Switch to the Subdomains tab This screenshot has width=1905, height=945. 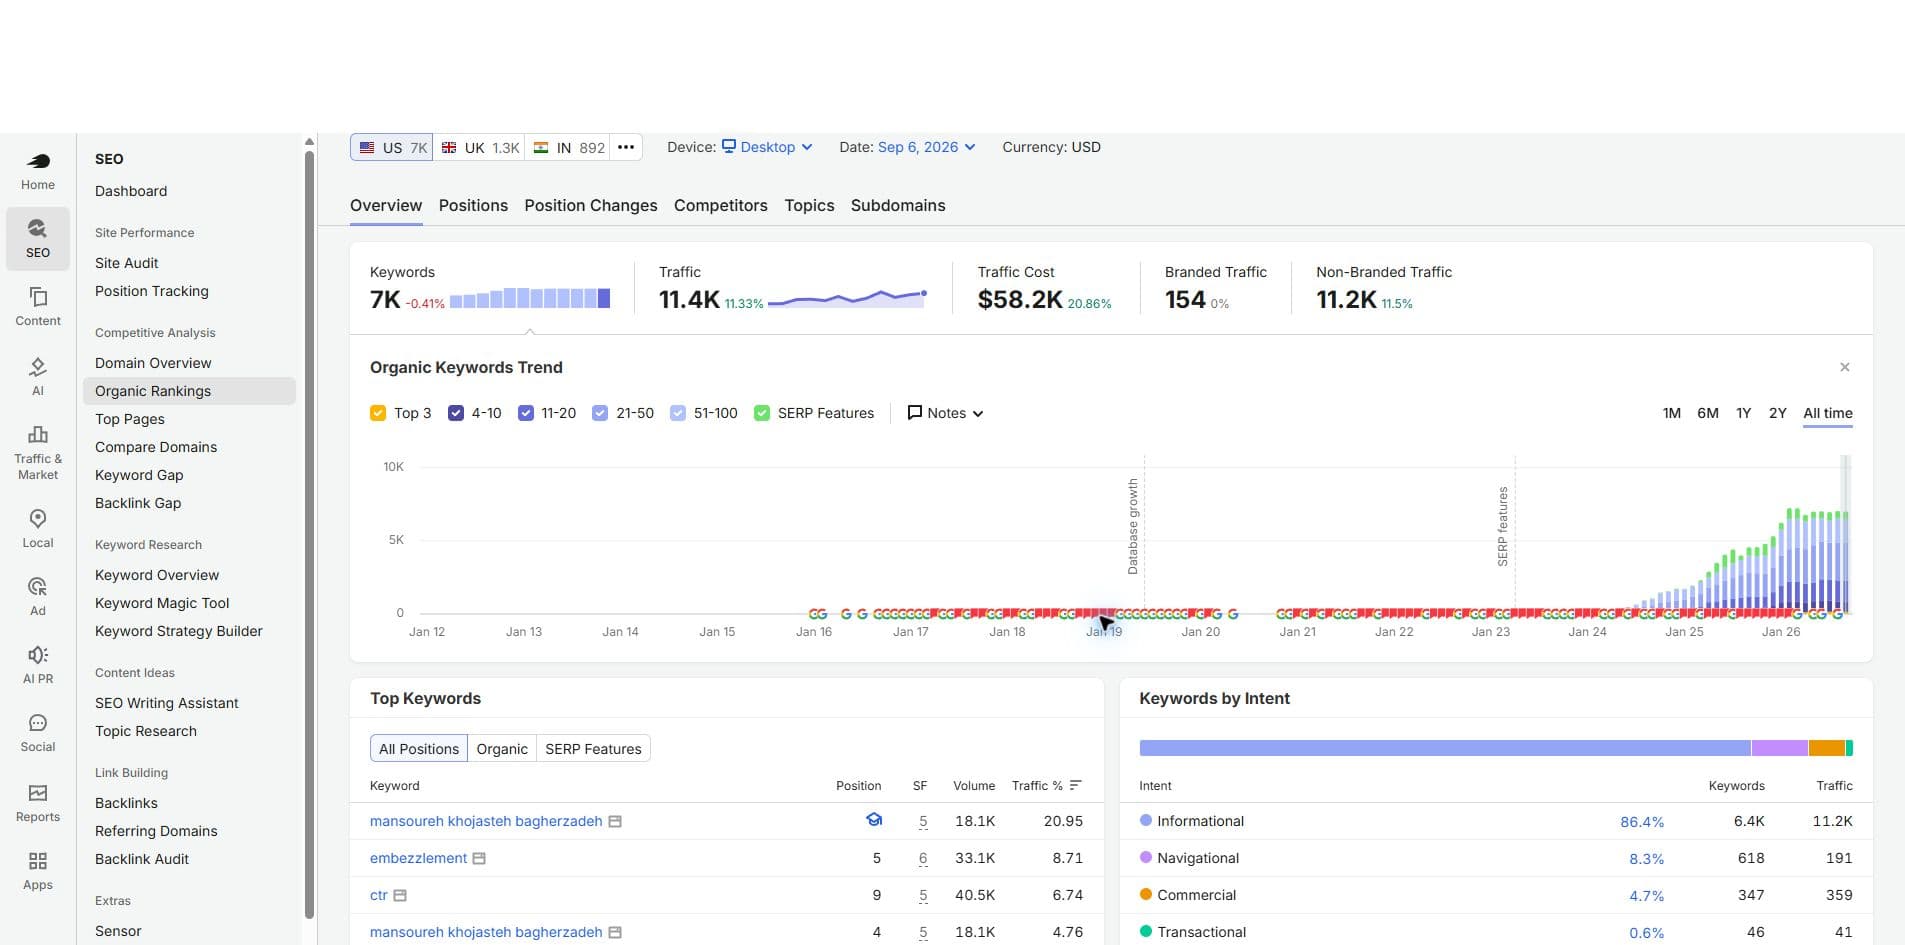click(898, 205)
